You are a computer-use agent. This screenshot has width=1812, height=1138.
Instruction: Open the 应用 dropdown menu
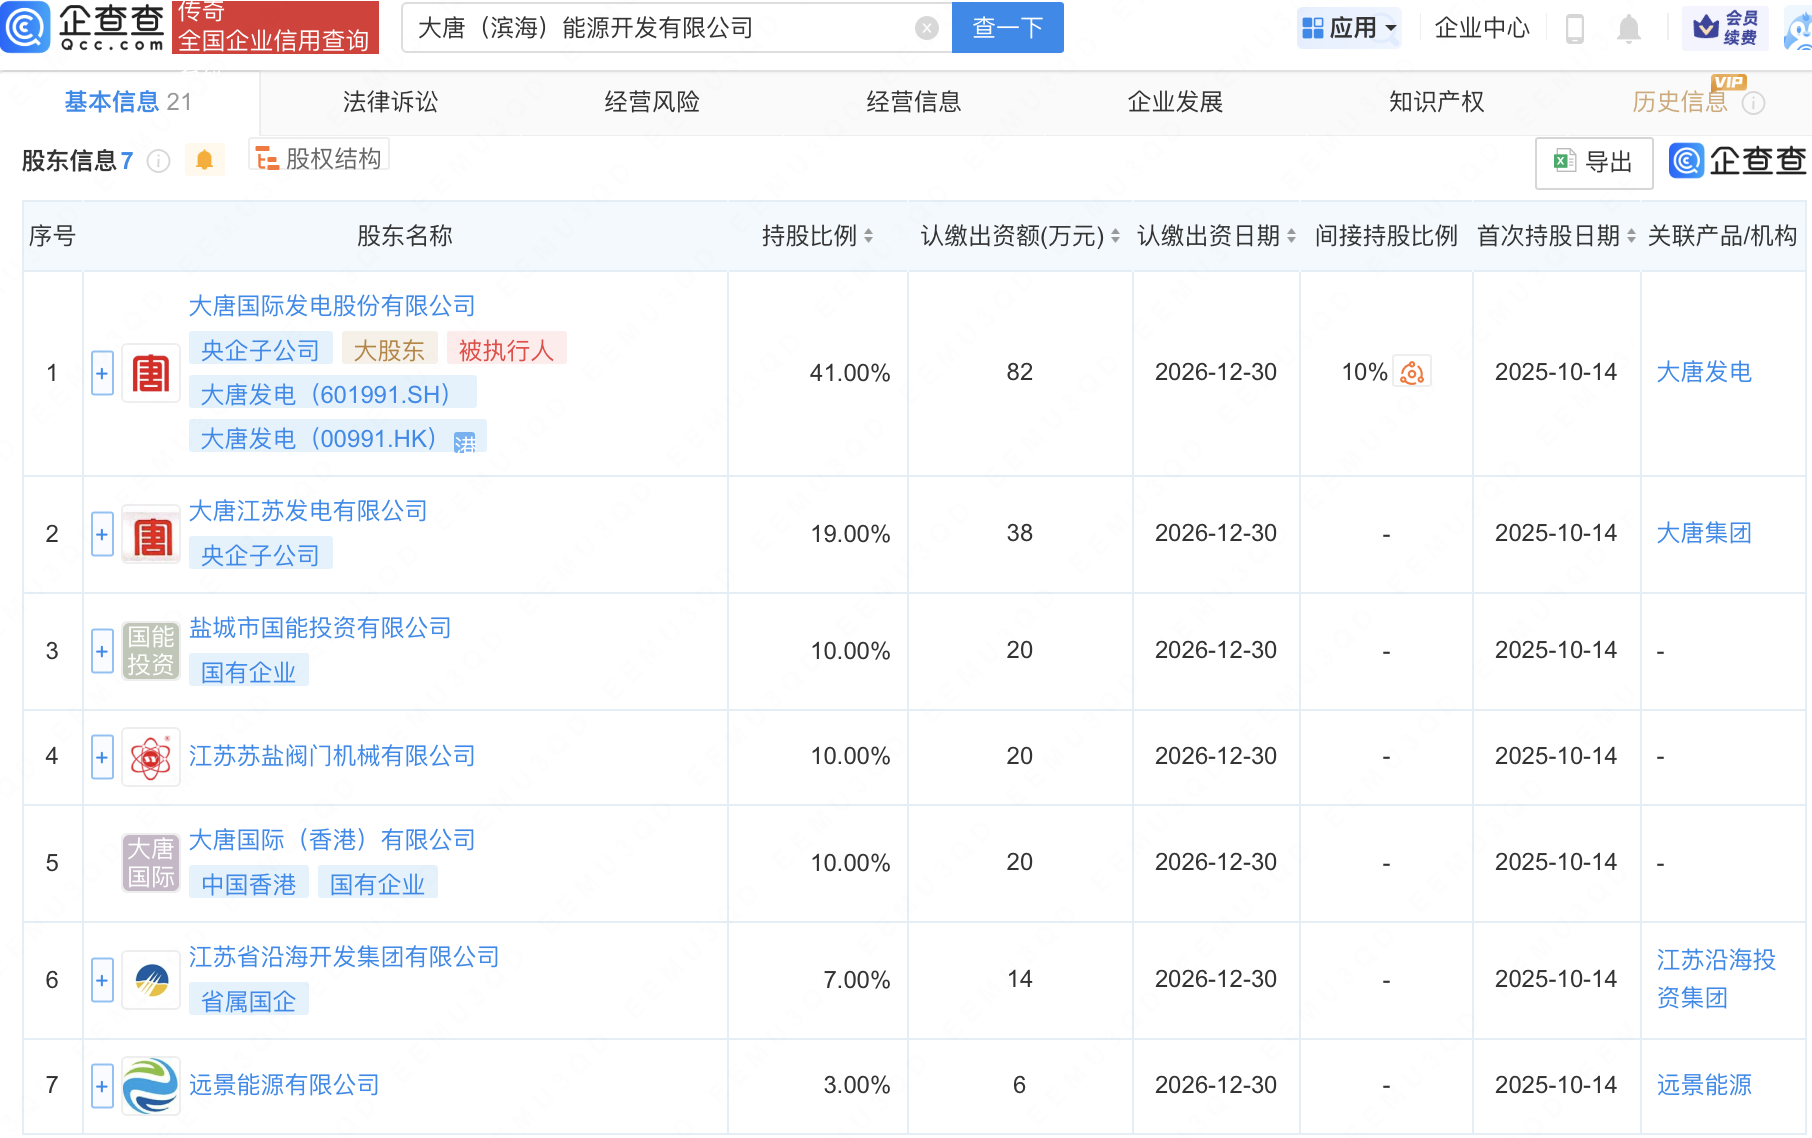pos(1349,28)
